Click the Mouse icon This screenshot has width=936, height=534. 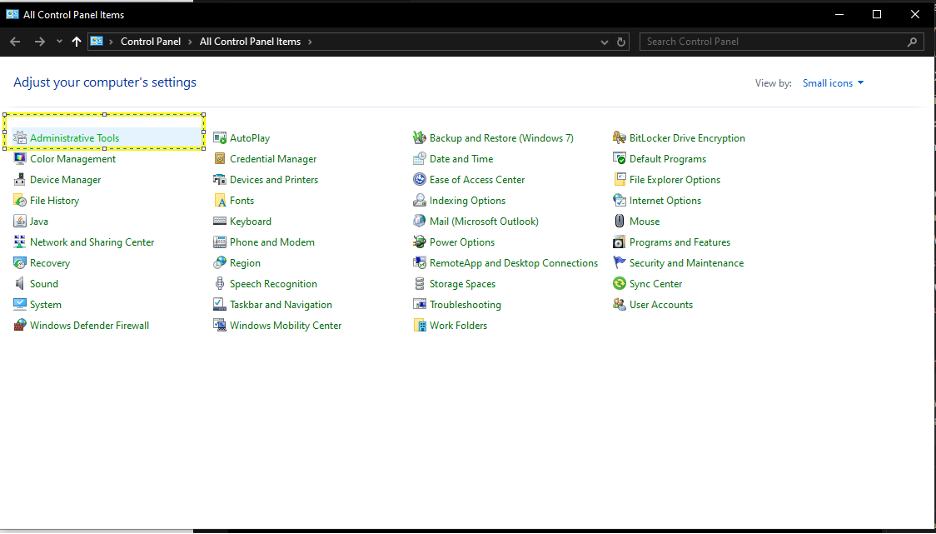pyautogui.click(x=619, y=221)
